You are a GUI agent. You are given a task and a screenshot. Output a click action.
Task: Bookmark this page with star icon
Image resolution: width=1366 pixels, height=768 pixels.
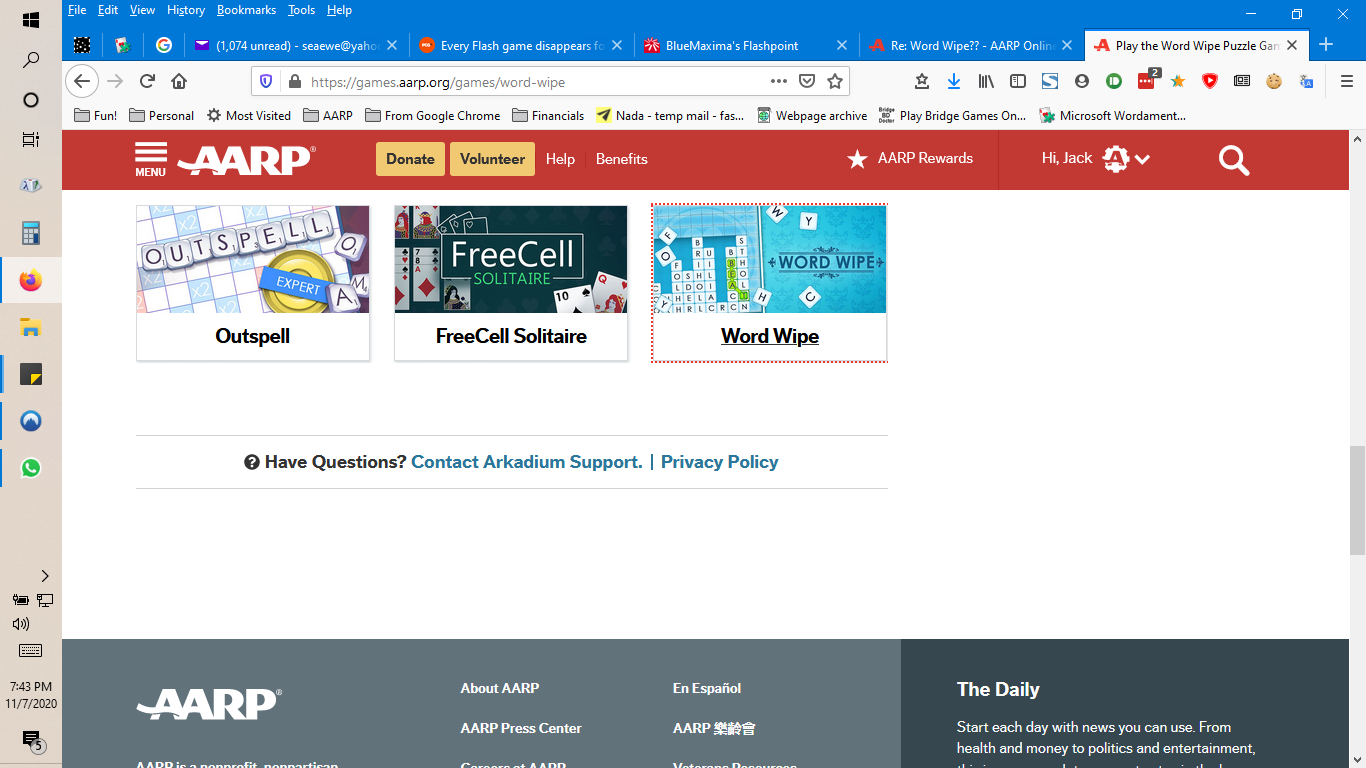tap(835, 81)
